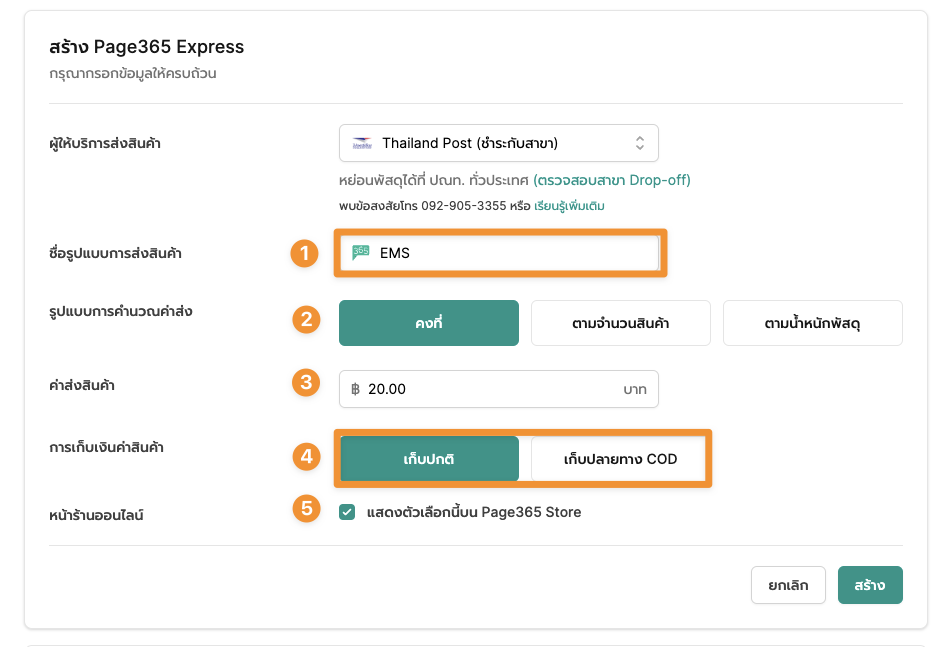Click the orange step 2 badge
The image size is (948, 647).
pyautogui.click(x=307, y=319)
